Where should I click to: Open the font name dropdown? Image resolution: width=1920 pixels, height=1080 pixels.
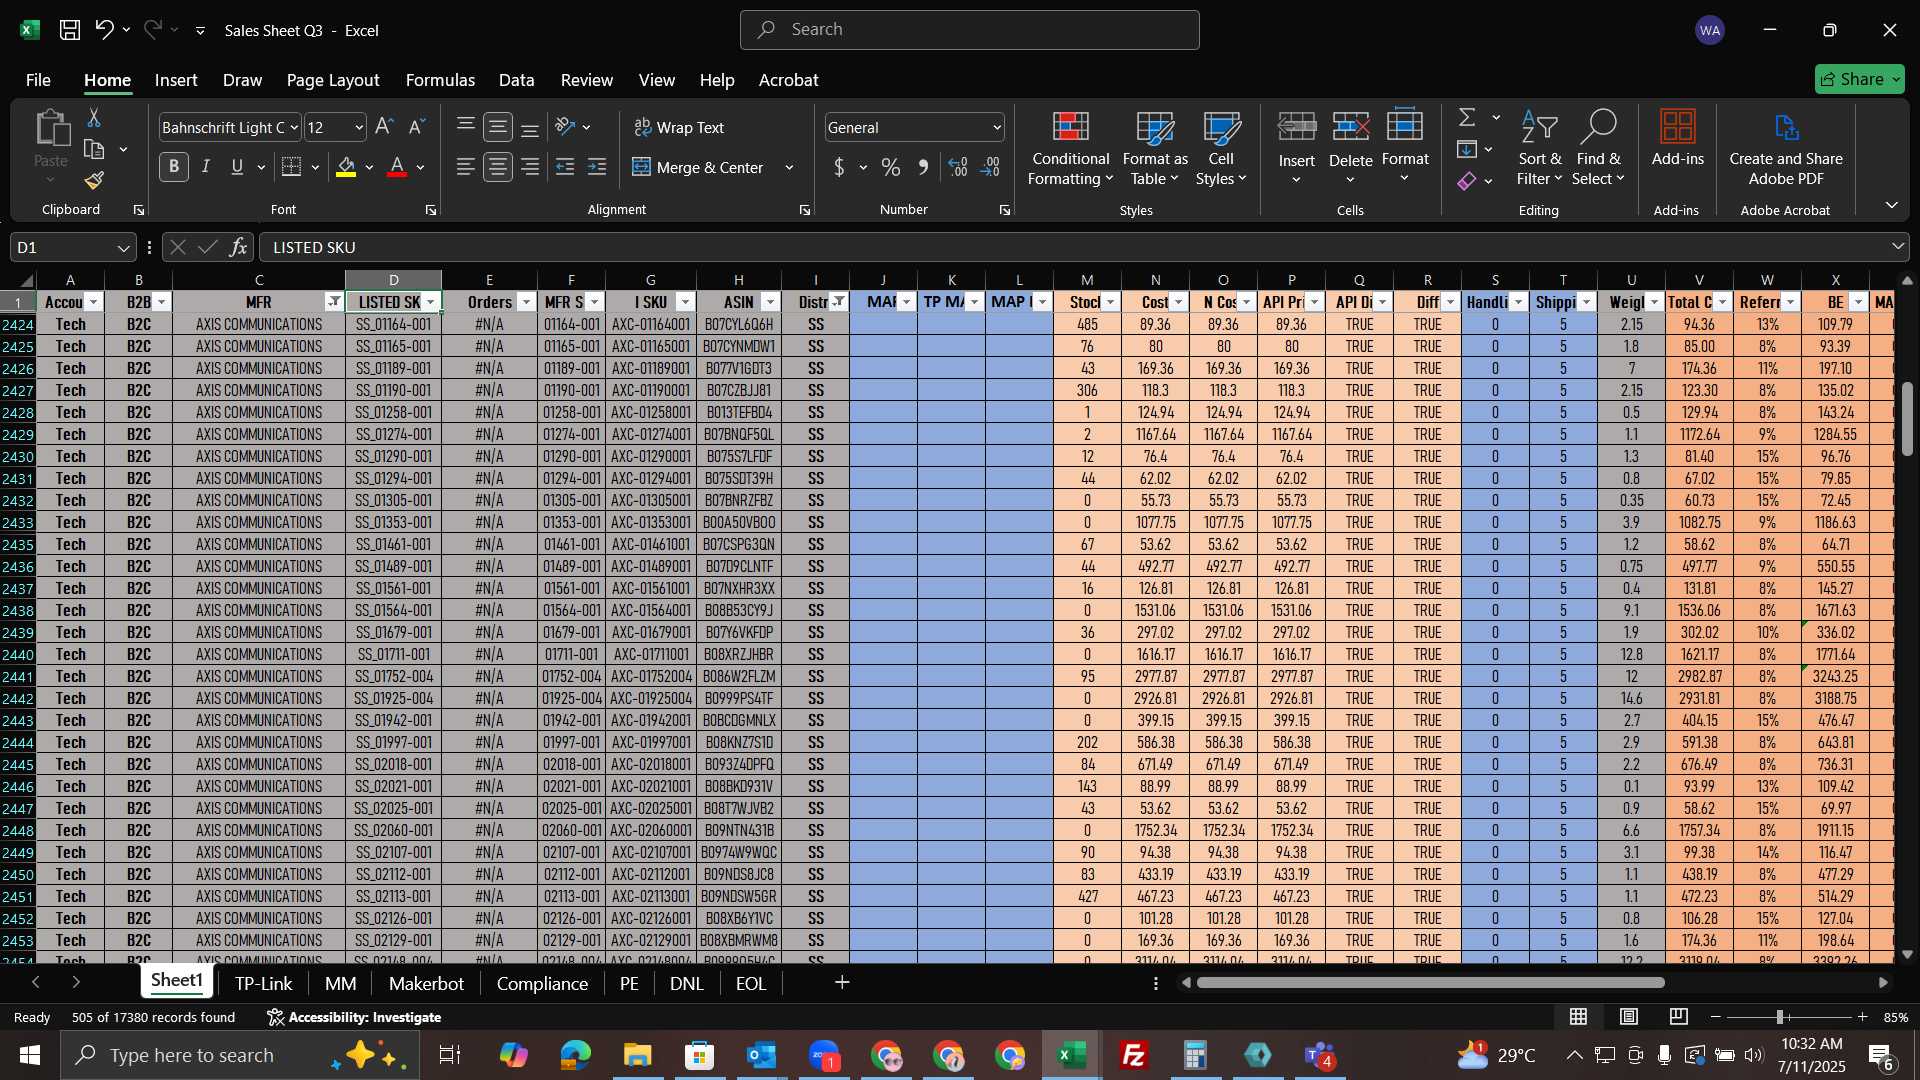(294, 127)
